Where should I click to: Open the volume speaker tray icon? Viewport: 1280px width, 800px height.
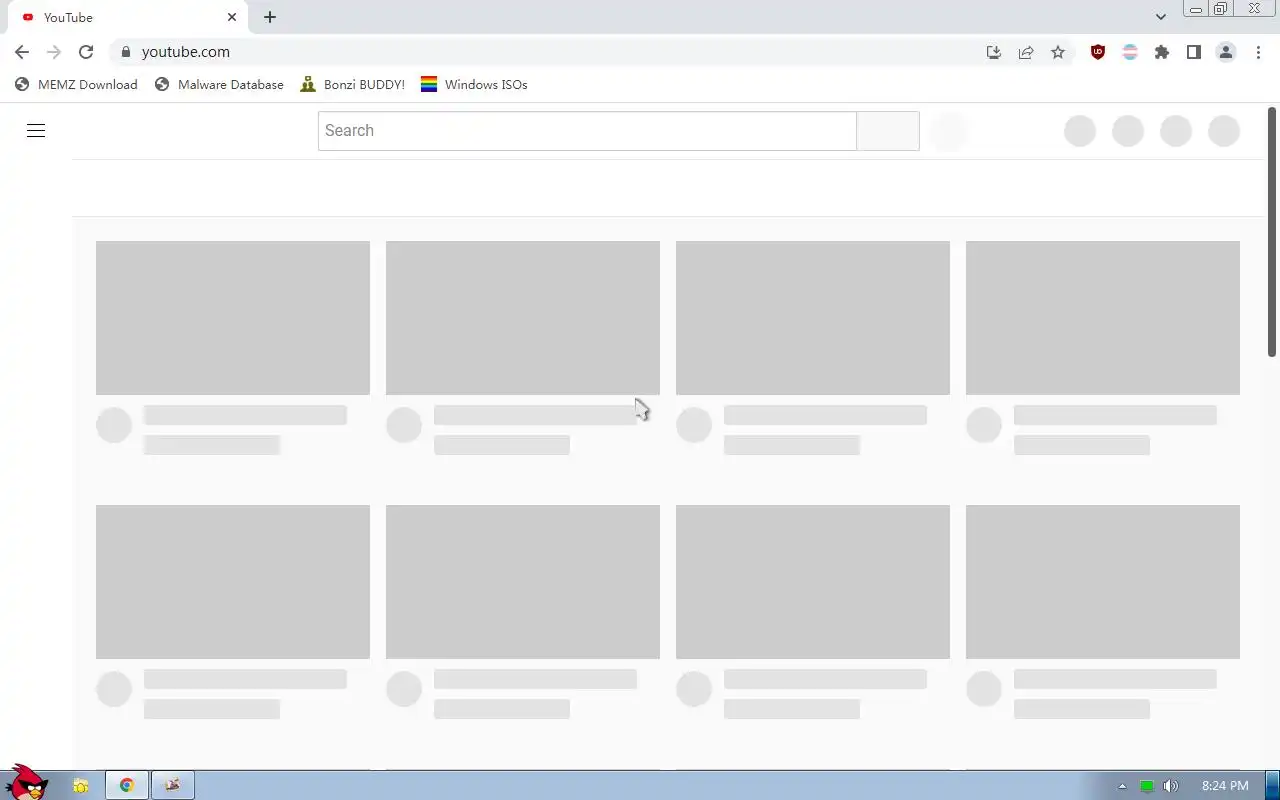[1170, 786]
